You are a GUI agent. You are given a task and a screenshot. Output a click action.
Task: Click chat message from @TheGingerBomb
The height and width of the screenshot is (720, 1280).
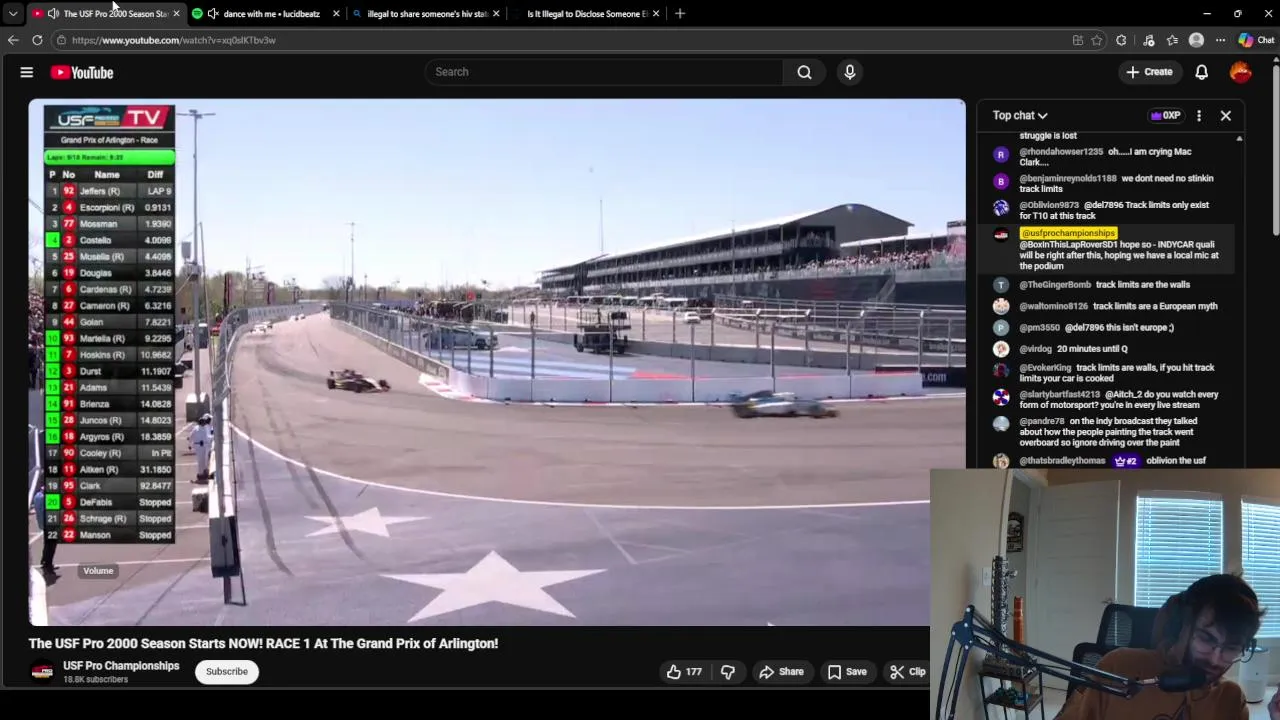point(1104,285)
